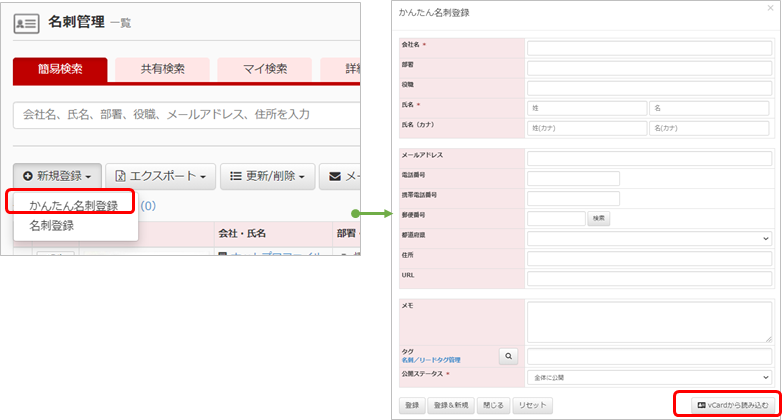Switch to the 共有検索 tab
Screen dimensions: 782x420
pyautogui.click(x=162, y=69)
